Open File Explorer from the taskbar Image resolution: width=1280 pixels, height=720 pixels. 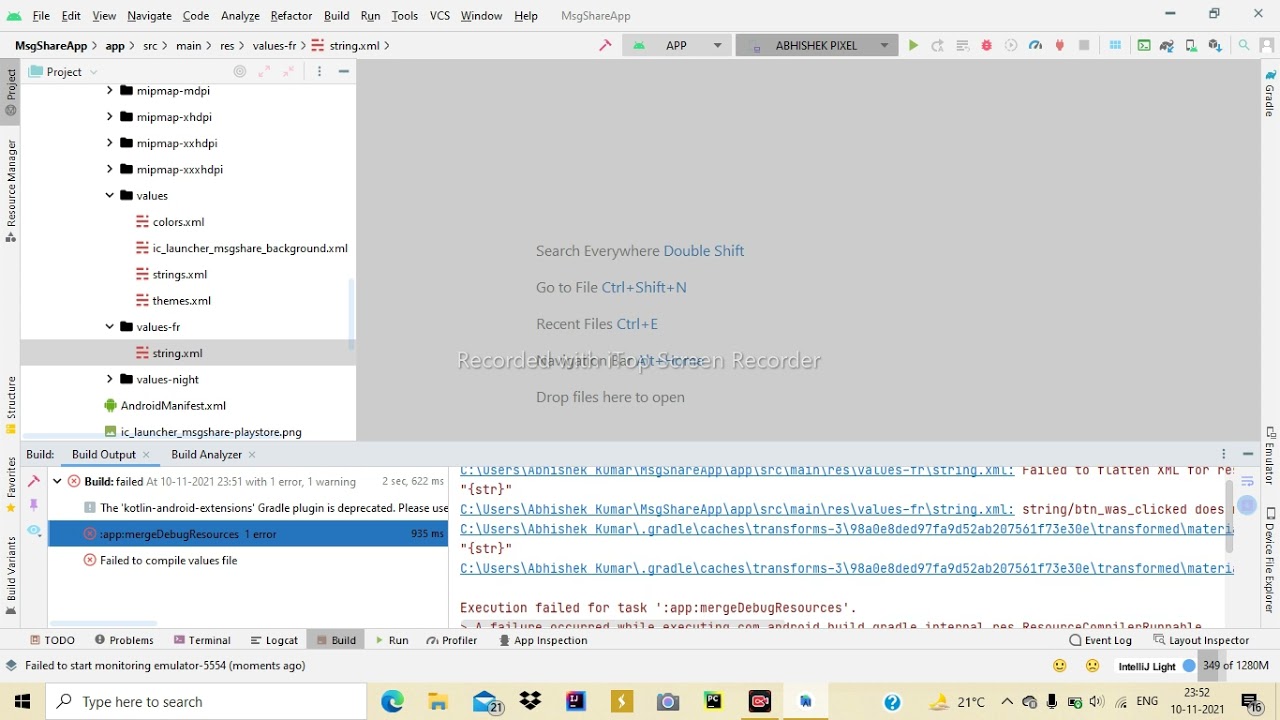pyautogui.click(x=438, y=702)
